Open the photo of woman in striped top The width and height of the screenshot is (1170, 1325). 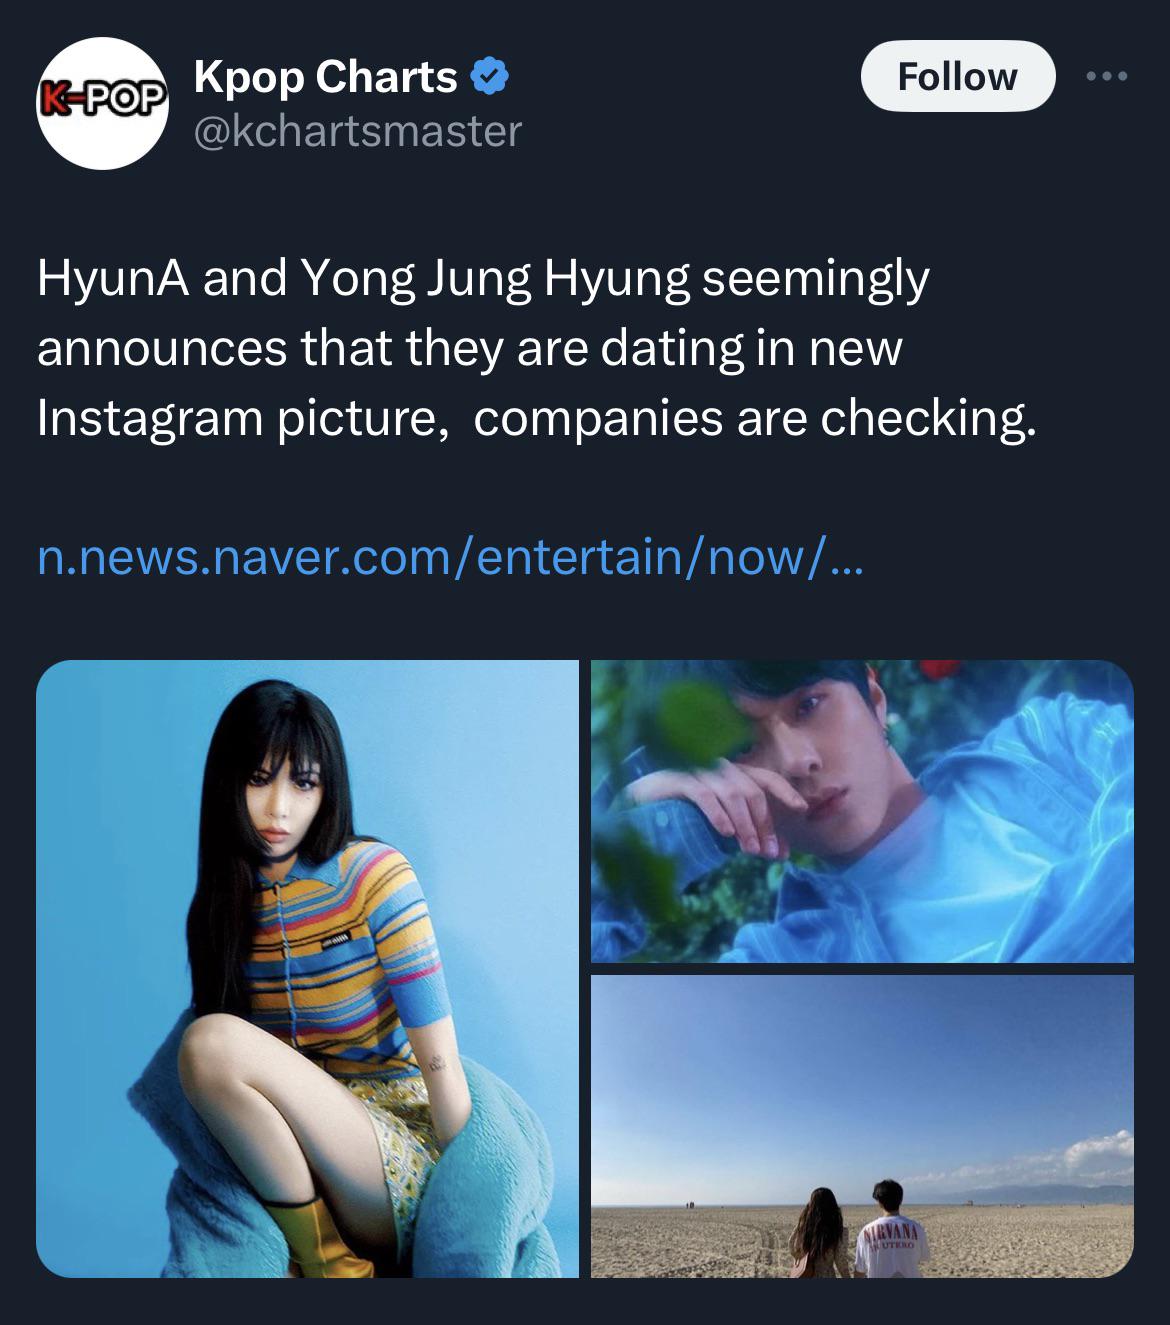point(307,968)
